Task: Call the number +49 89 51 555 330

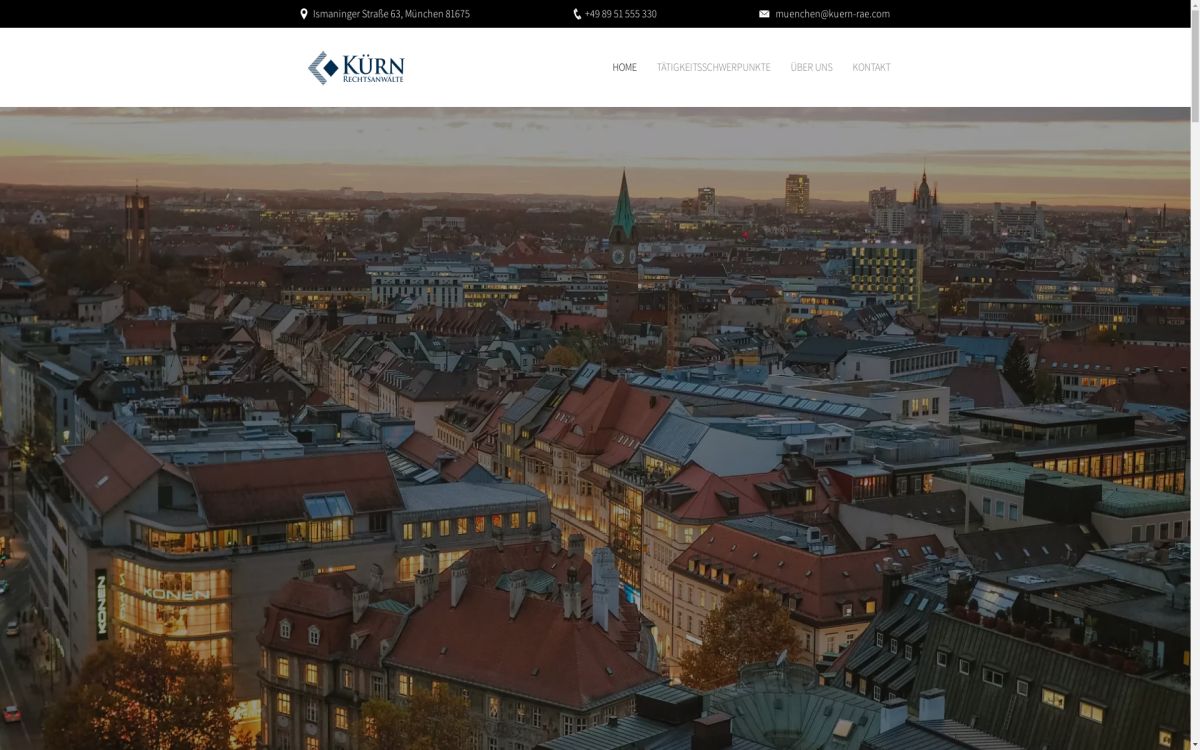Action: click(621, 13)
